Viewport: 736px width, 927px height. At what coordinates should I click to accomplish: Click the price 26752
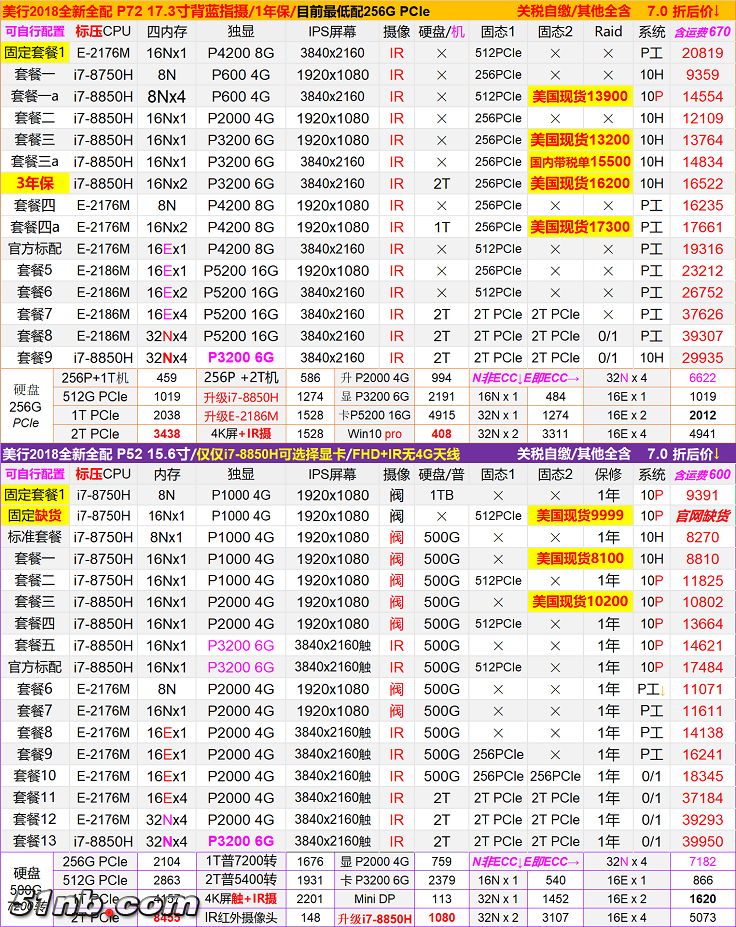pyautogui.click(x=702, y=293)
